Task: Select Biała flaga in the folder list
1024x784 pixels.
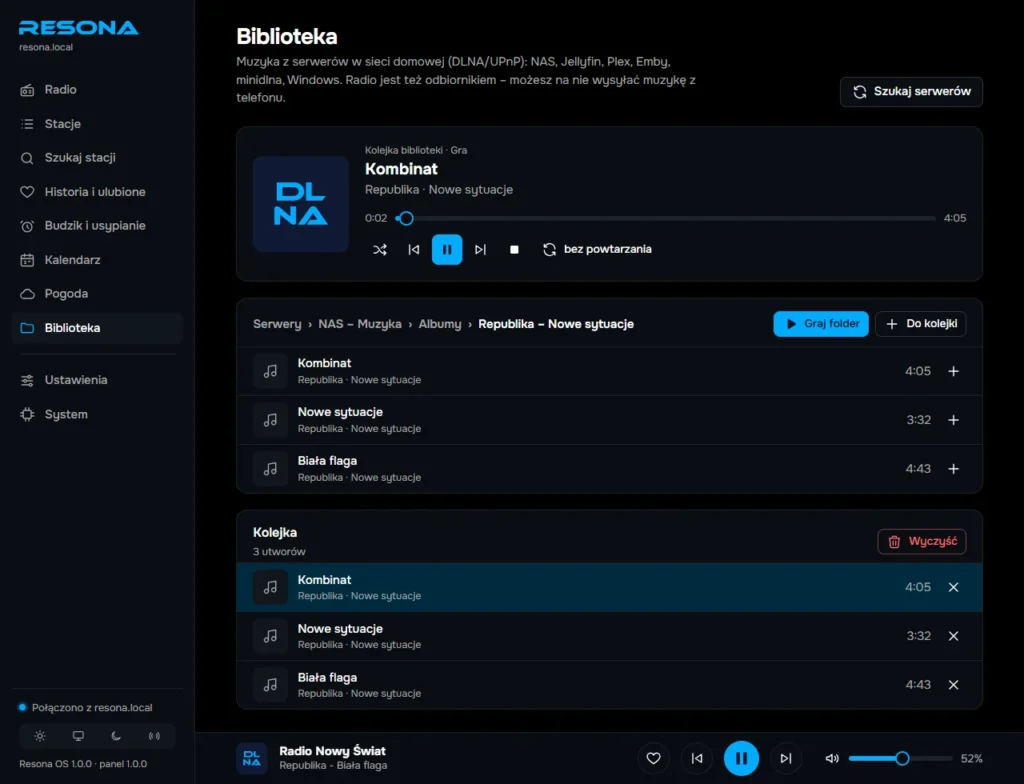Action: click(x=609, y=469)
